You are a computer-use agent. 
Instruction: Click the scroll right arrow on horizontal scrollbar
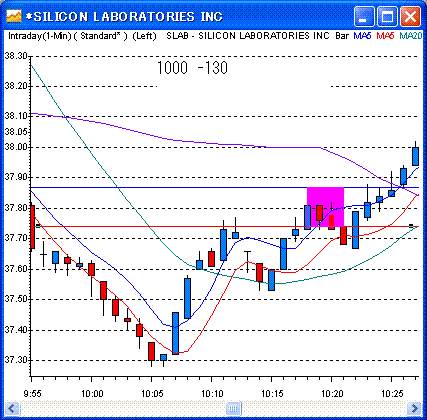tap(414, 408)
